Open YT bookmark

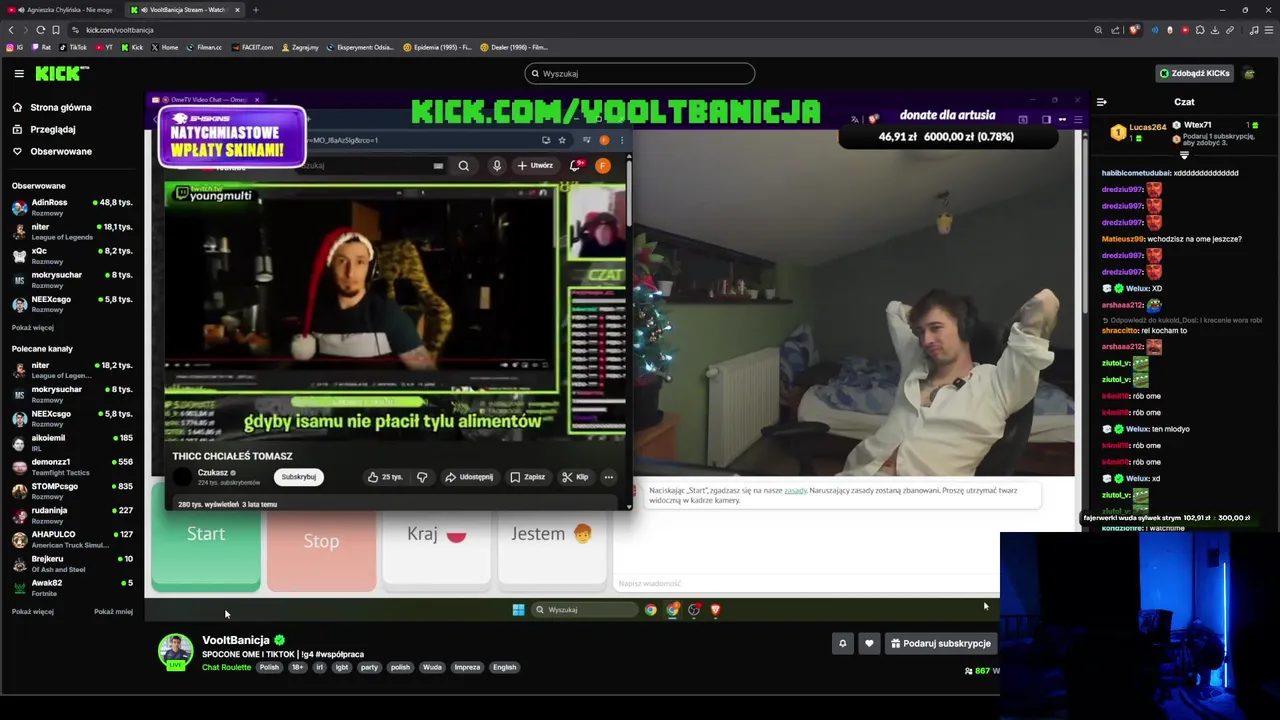click(x=104, y=47)
